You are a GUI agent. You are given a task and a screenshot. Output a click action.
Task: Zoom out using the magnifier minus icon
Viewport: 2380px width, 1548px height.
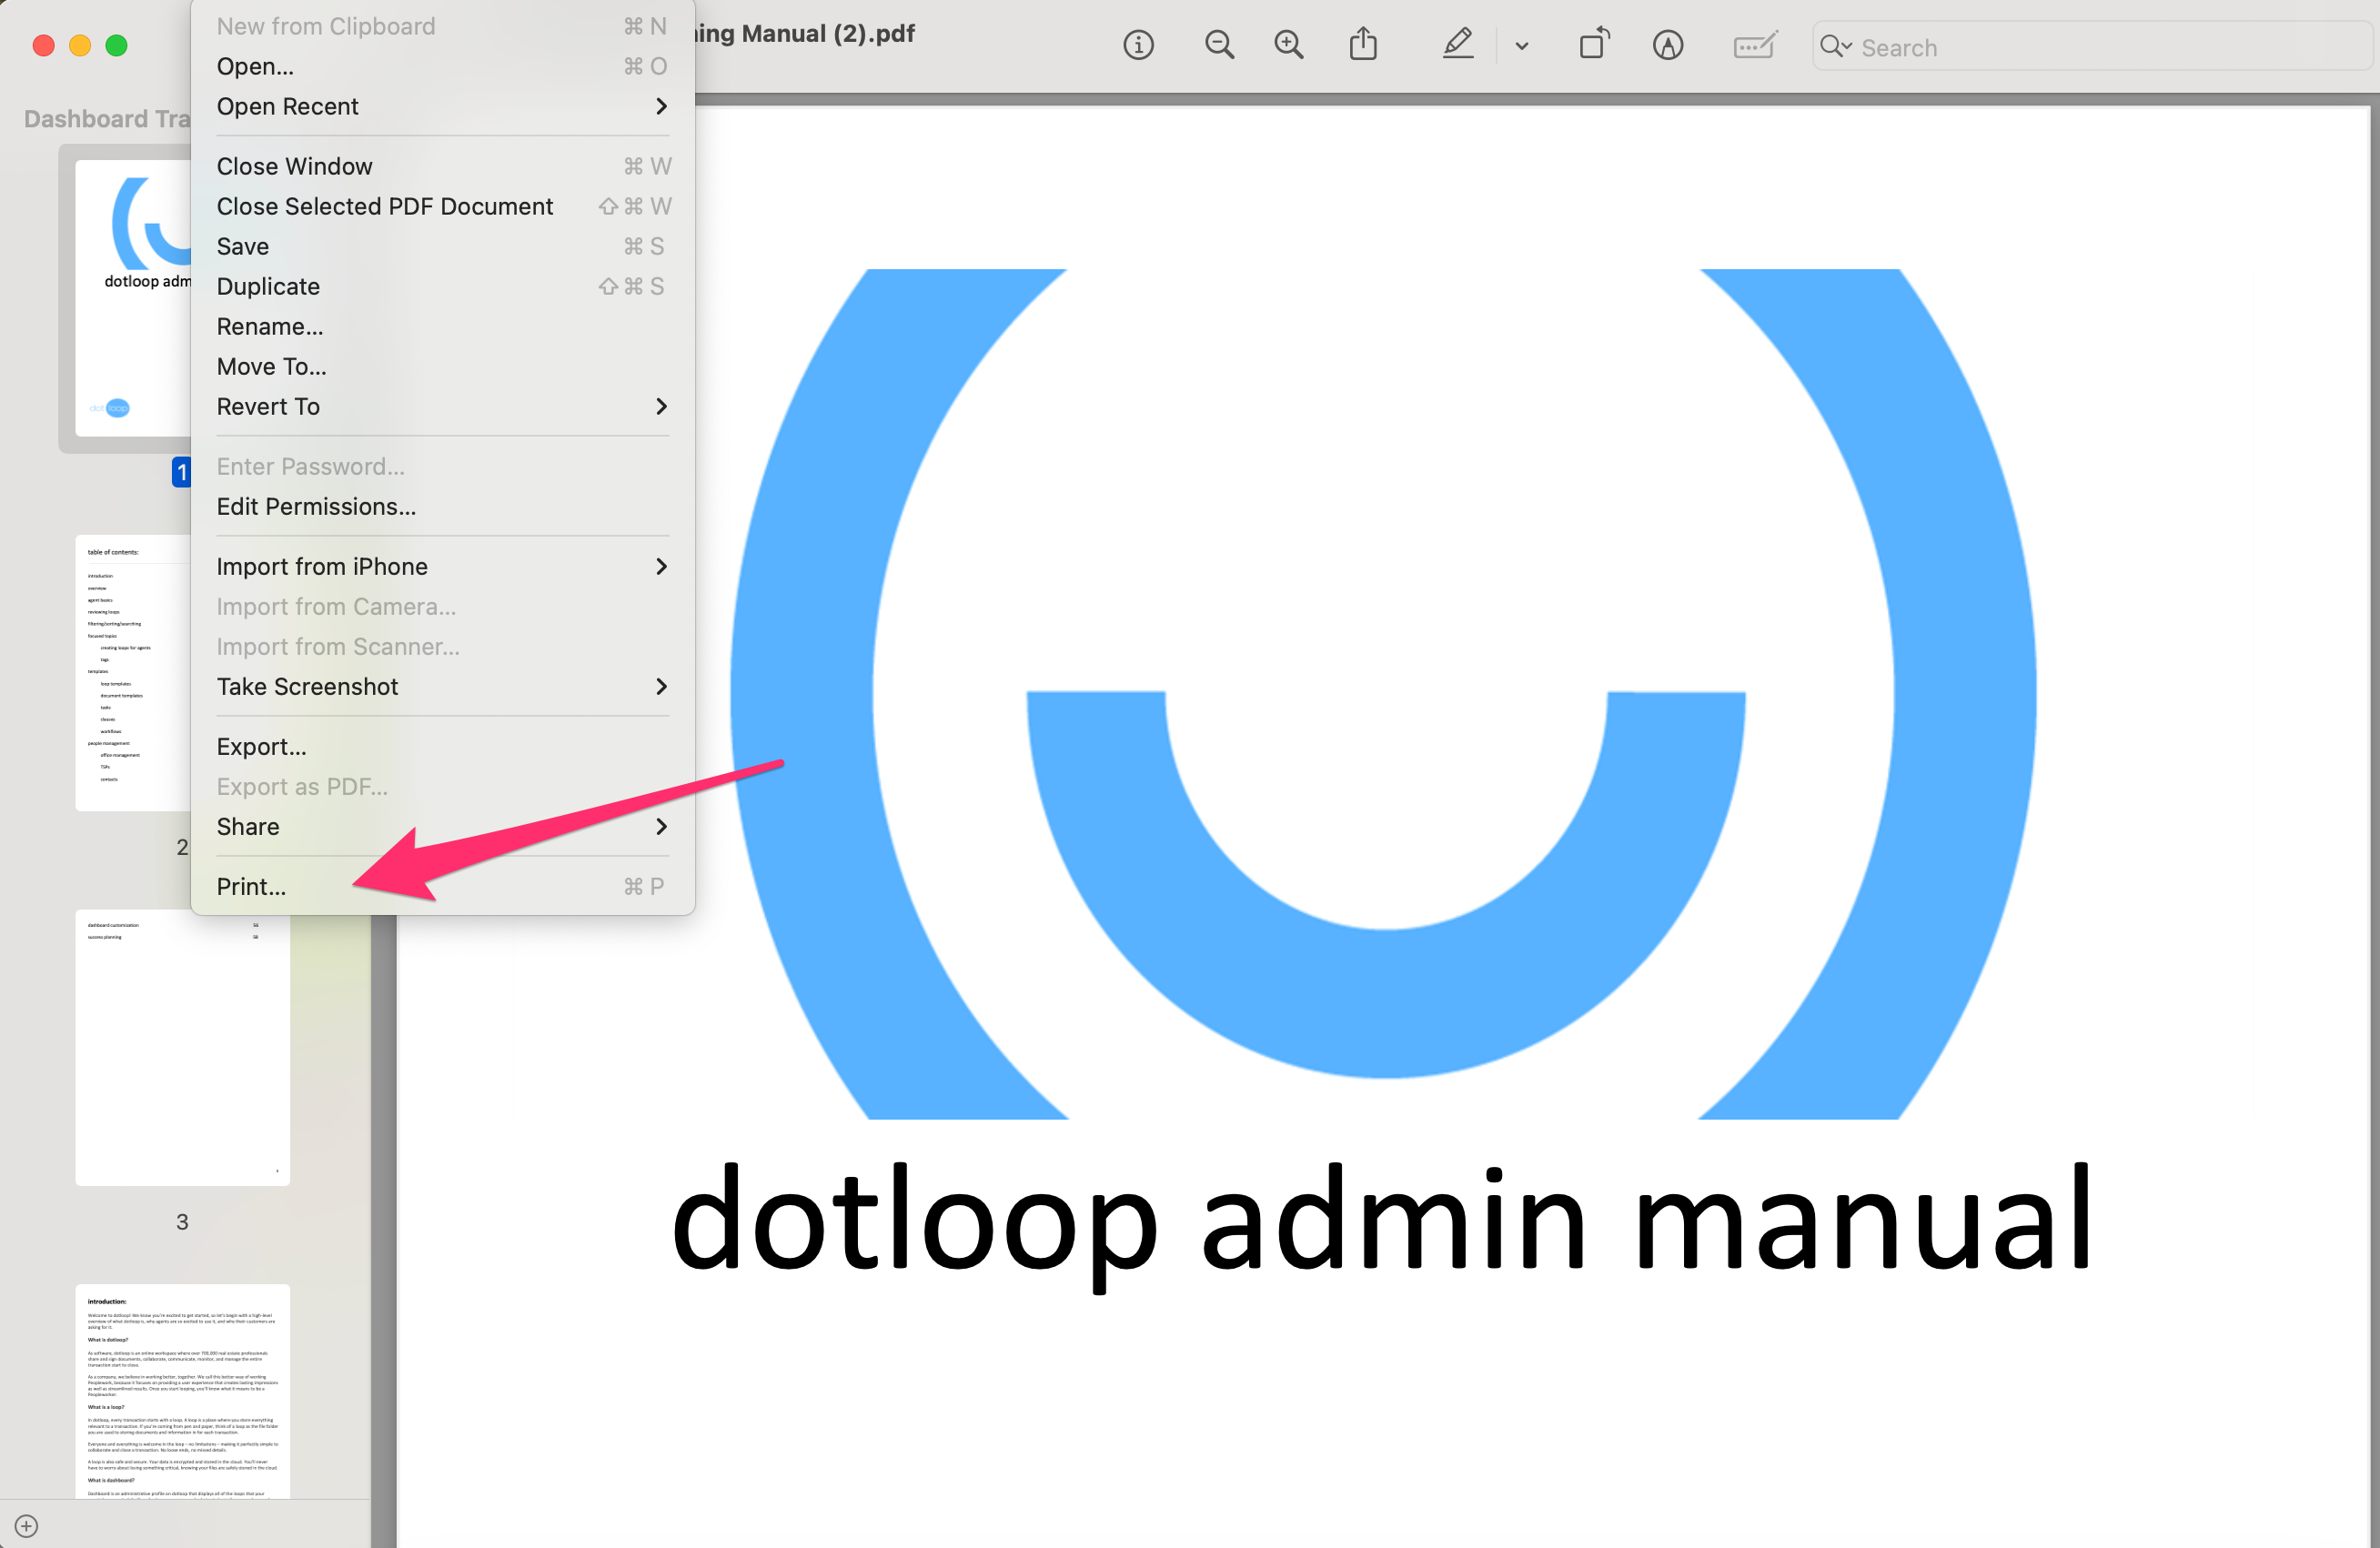(x=1218, y=45)
